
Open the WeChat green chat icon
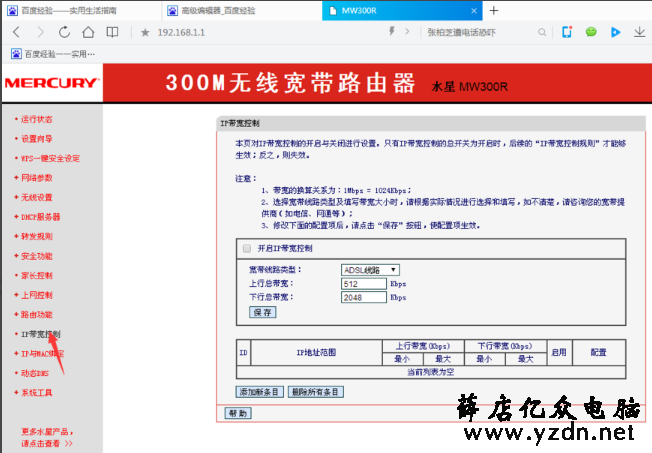click(x=591, y=32)
